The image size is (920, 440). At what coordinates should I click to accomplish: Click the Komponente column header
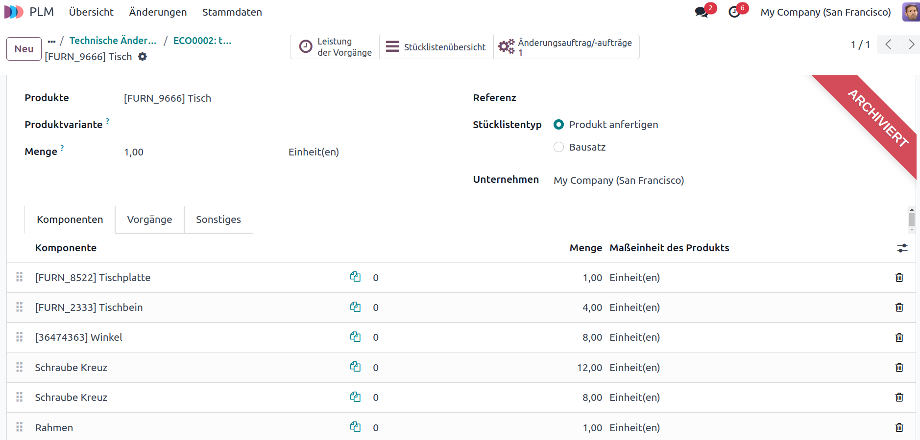click(66, 248)
